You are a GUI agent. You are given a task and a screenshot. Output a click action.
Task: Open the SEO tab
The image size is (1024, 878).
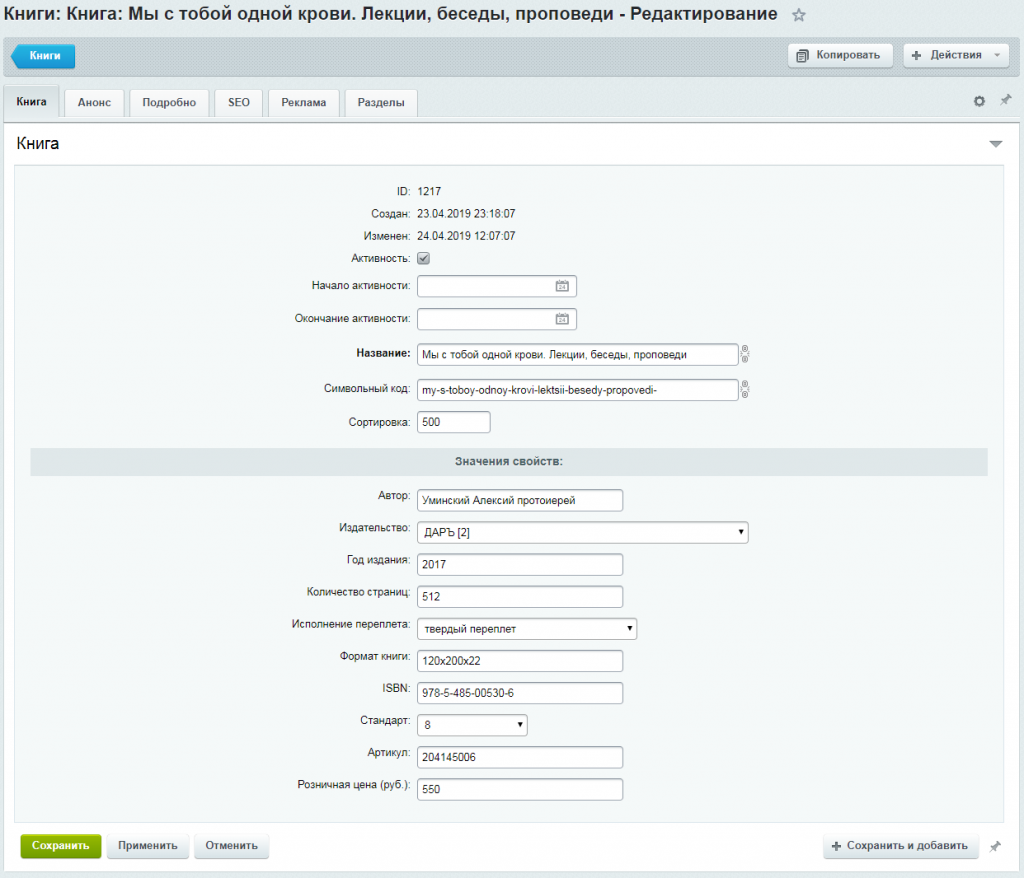pos(239,103)
